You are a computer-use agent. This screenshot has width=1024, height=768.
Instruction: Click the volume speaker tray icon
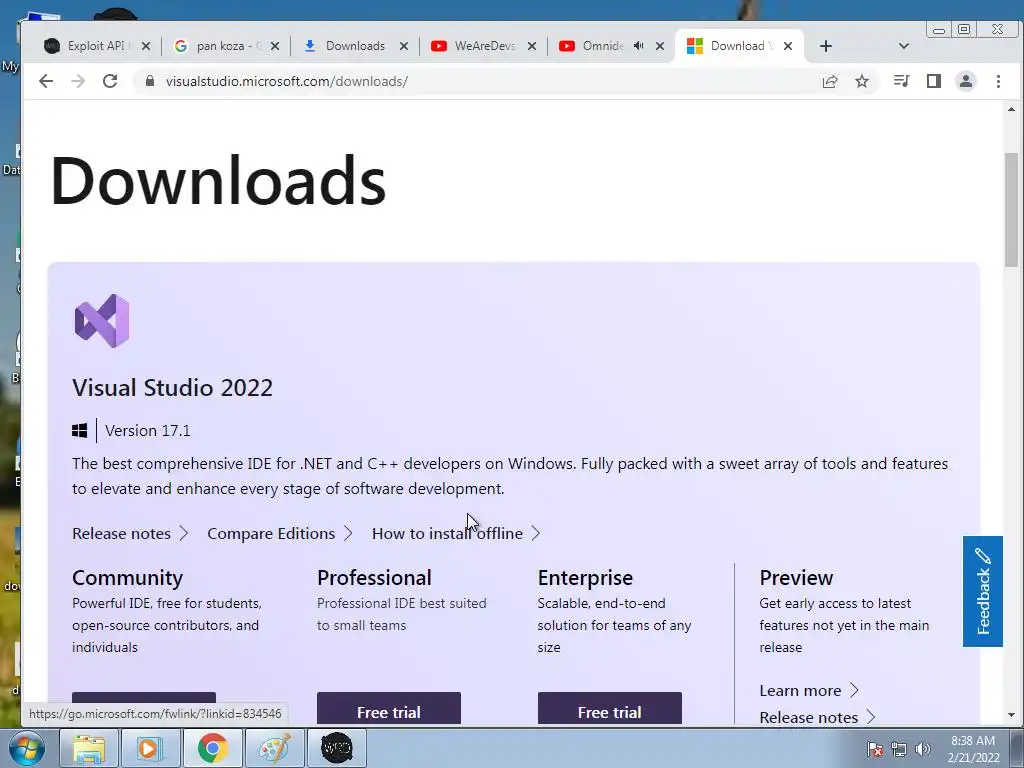point(923,749)
